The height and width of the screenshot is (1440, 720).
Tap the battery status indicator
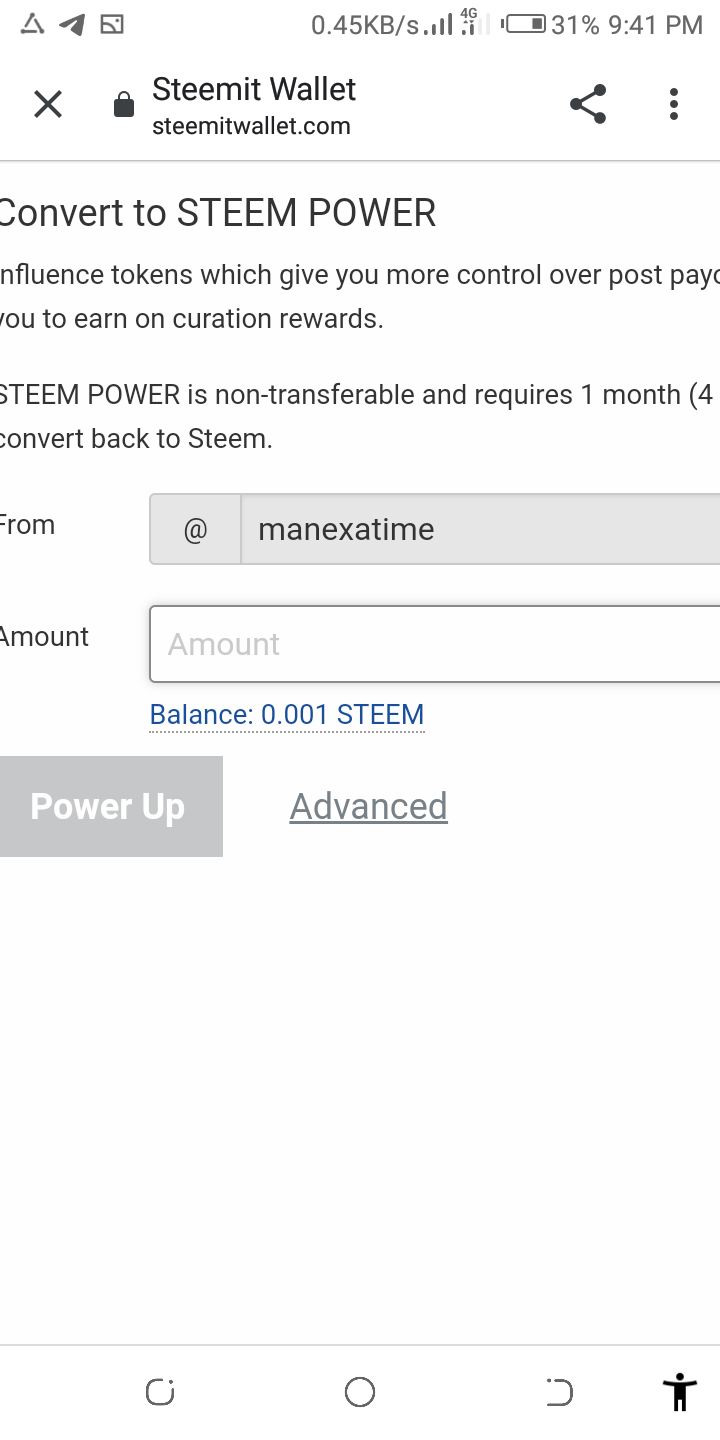(x=524, y=25)
